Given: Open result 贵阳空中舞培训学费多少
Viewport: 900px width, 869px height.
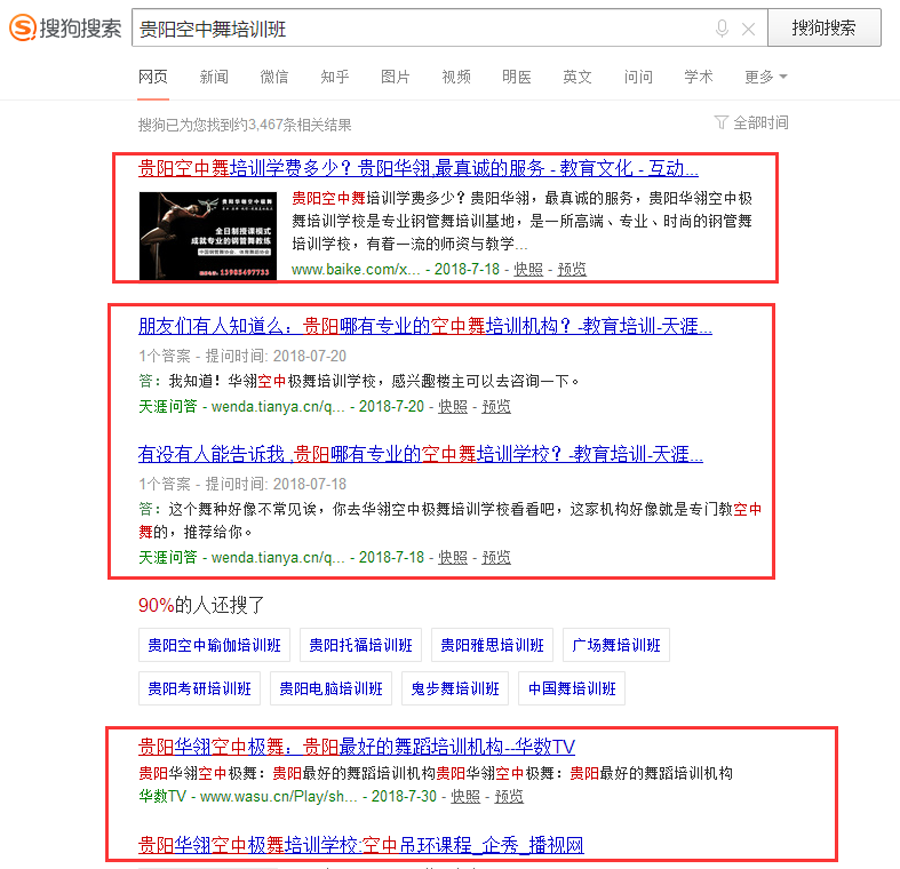Looking at the screenshot, I should tap(418, 168).
